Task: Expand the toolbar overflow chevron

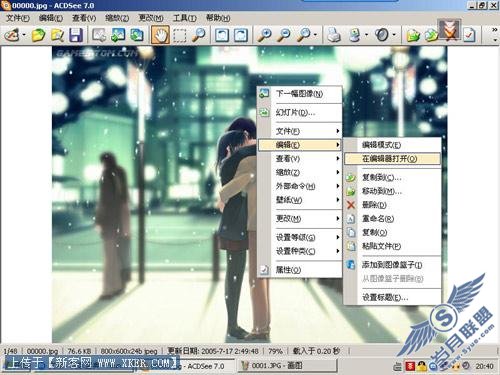Action: click(495, 30)
